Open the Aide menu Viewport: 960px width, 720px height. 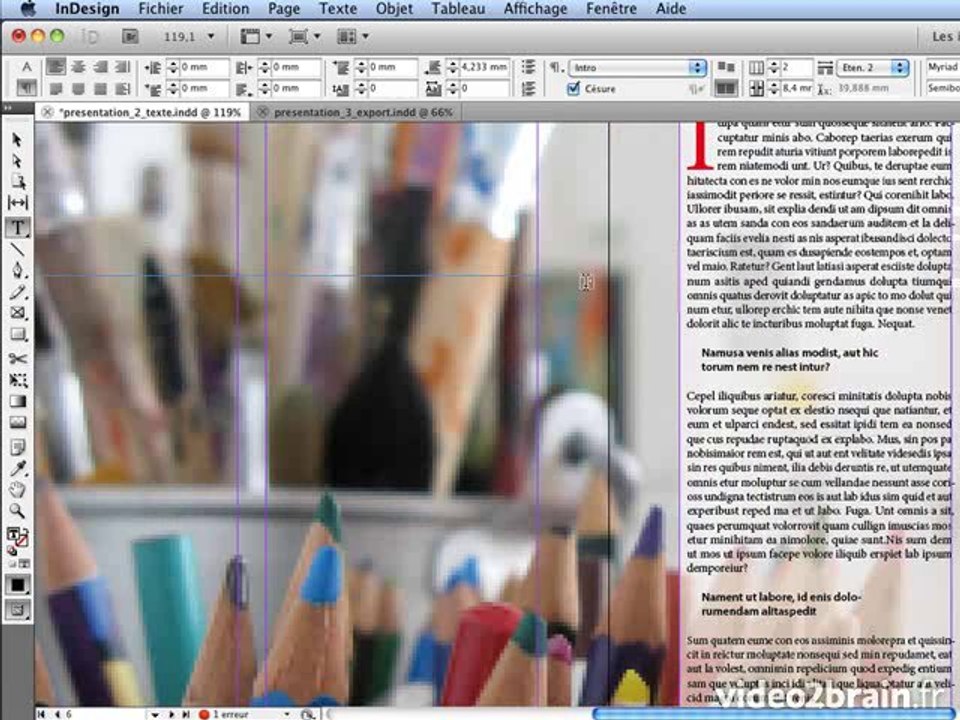[x=671, y=9]
